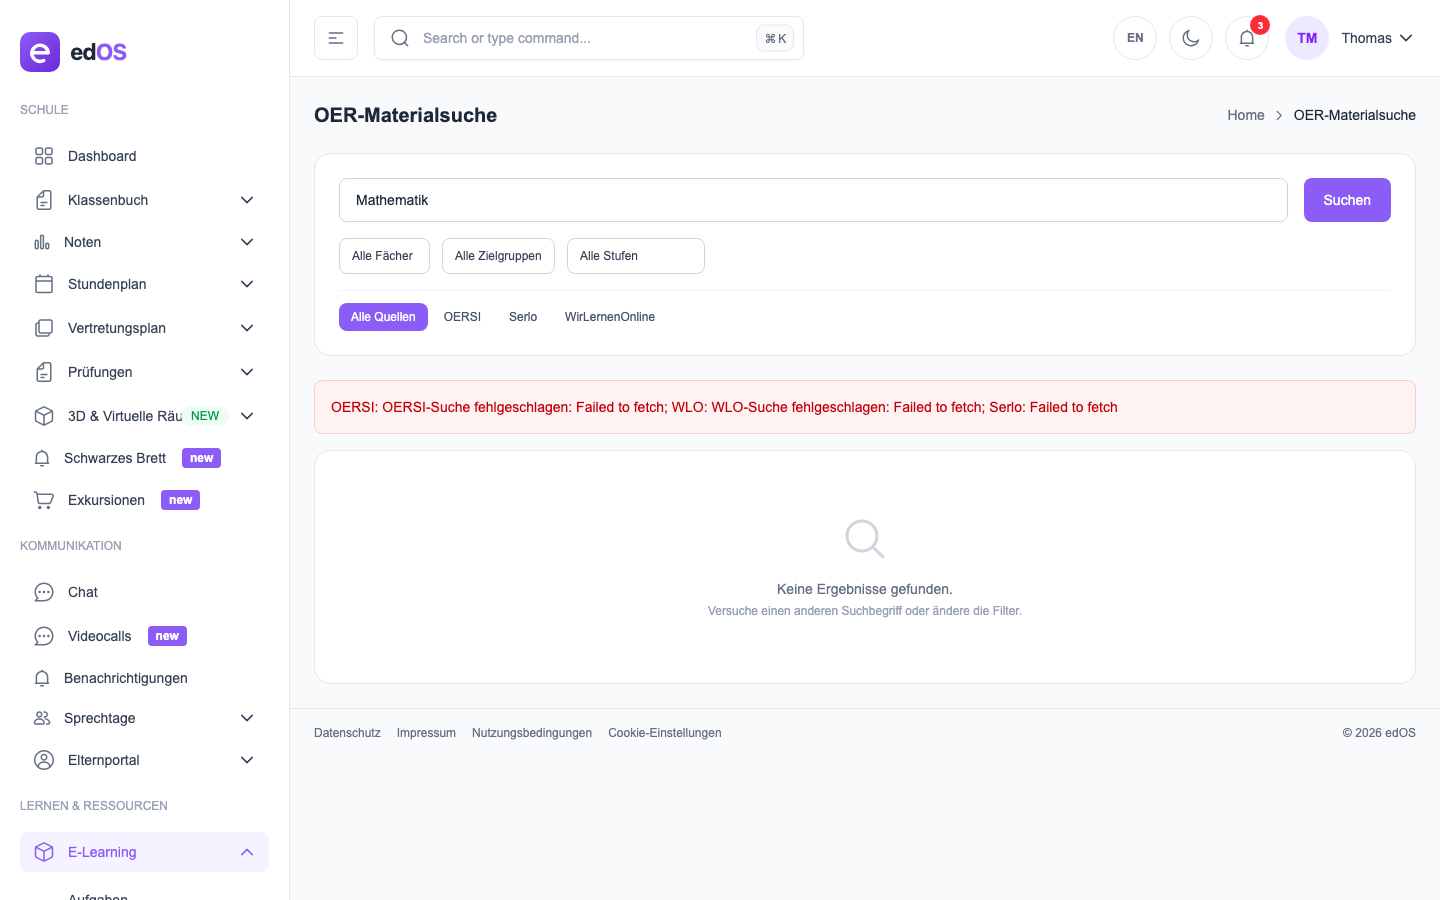Click the TM user avatar

coord(1307,38)
